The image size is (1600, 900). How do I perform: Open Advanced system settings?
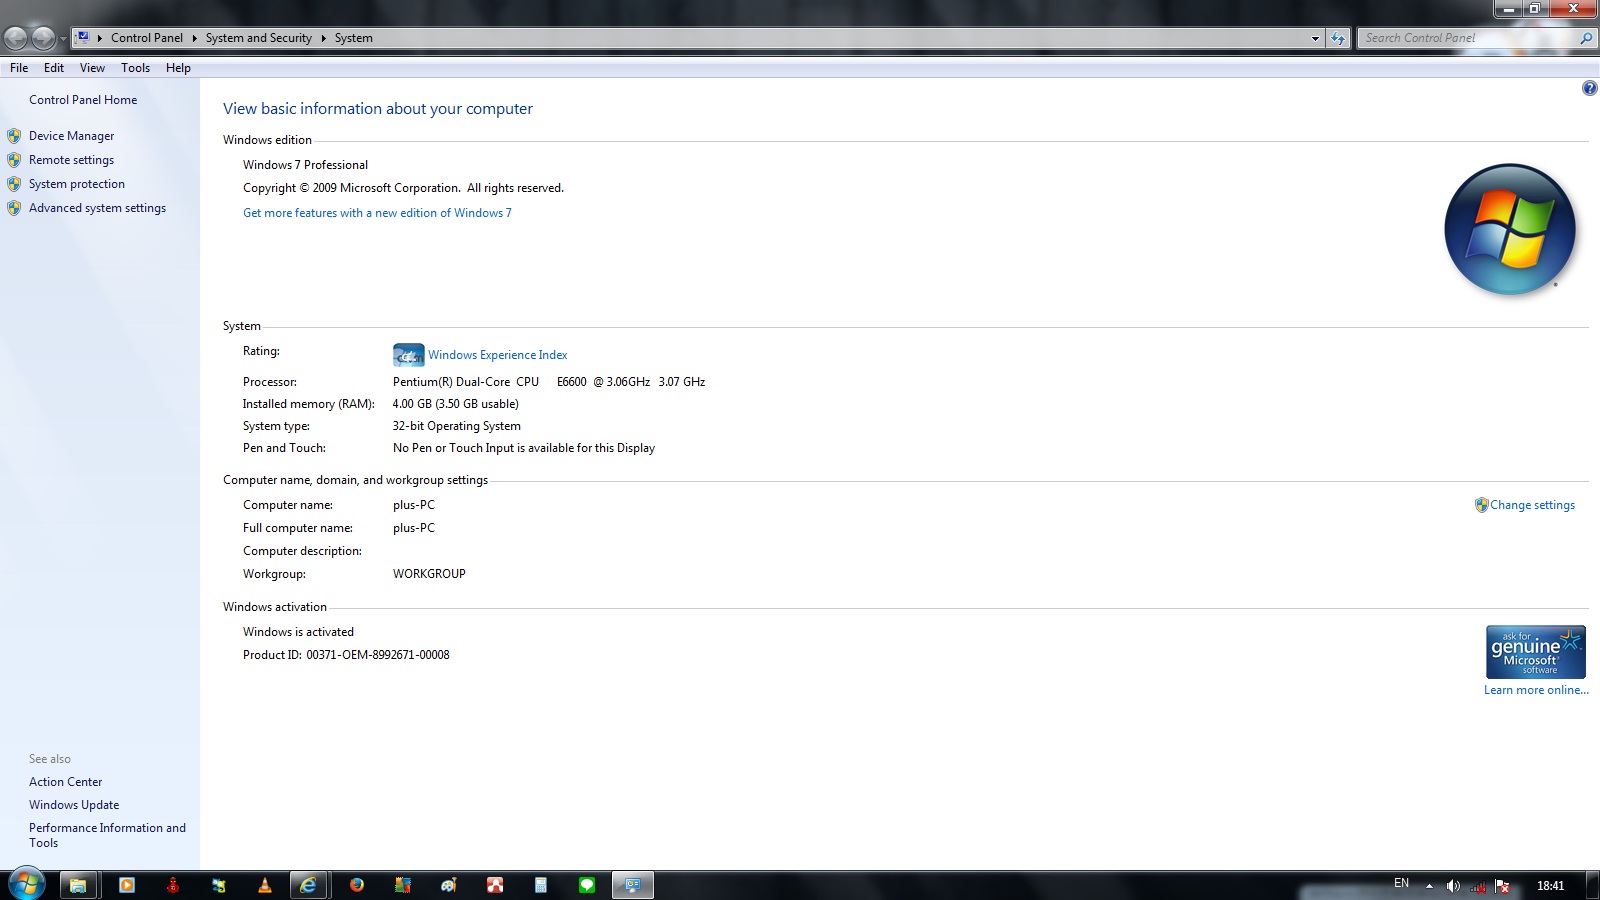97,208
